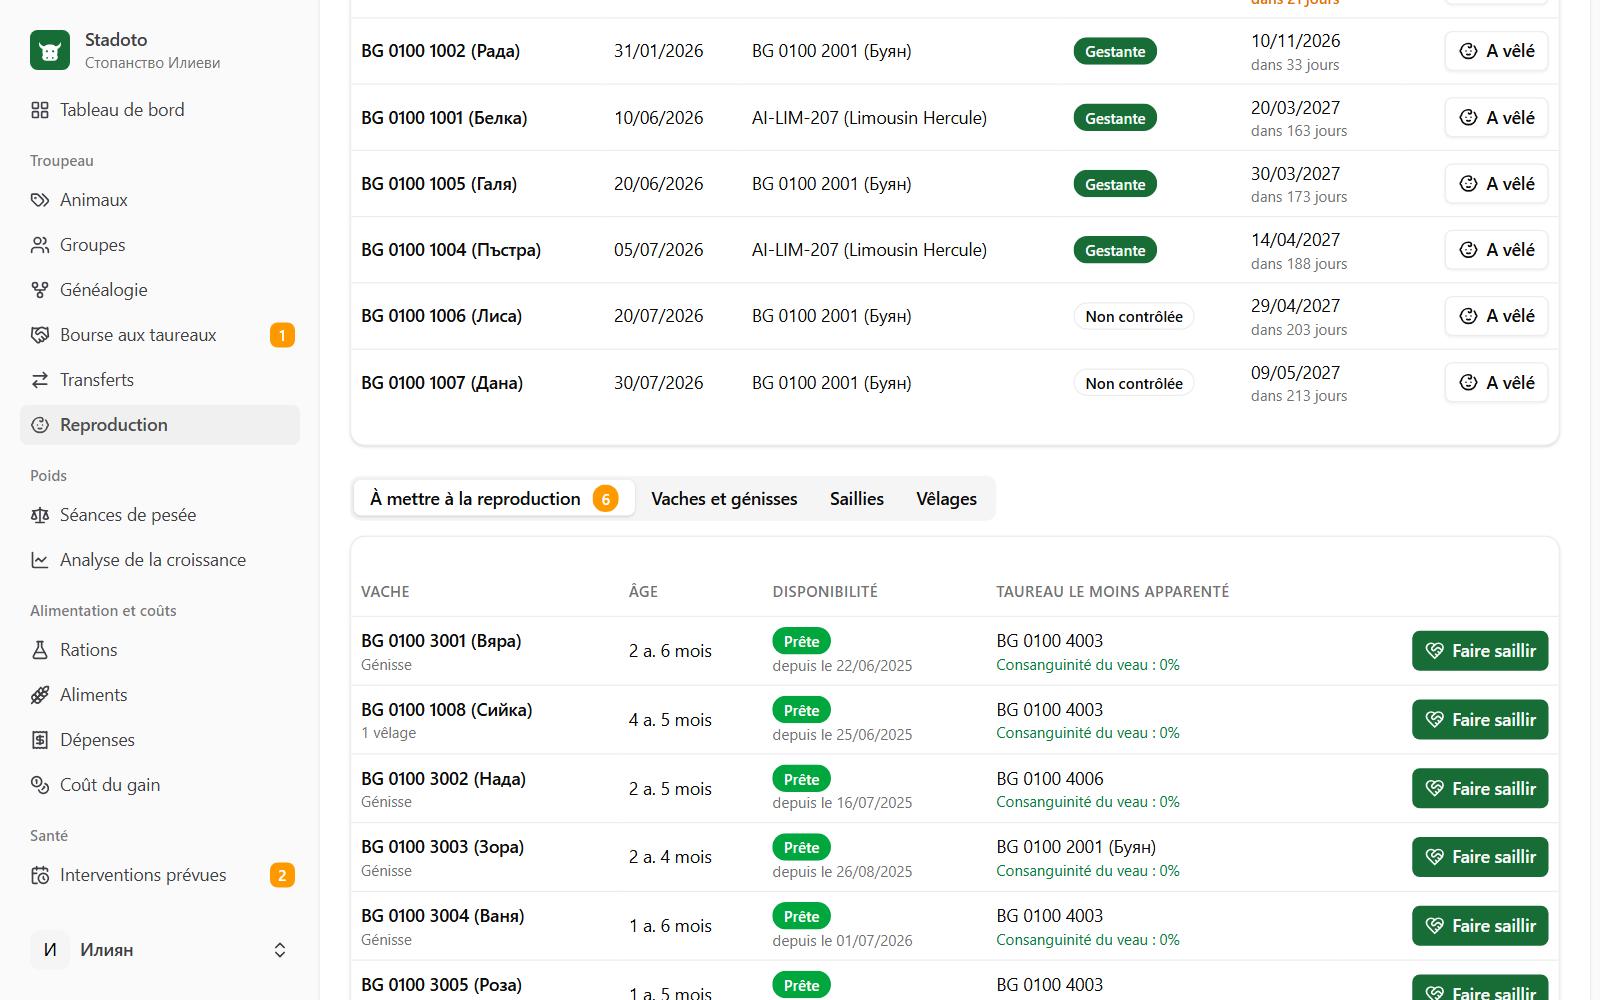Open the Transferts arrows icon
This screenshot has width=1600, height=1000.
click(x=40, y=380)
